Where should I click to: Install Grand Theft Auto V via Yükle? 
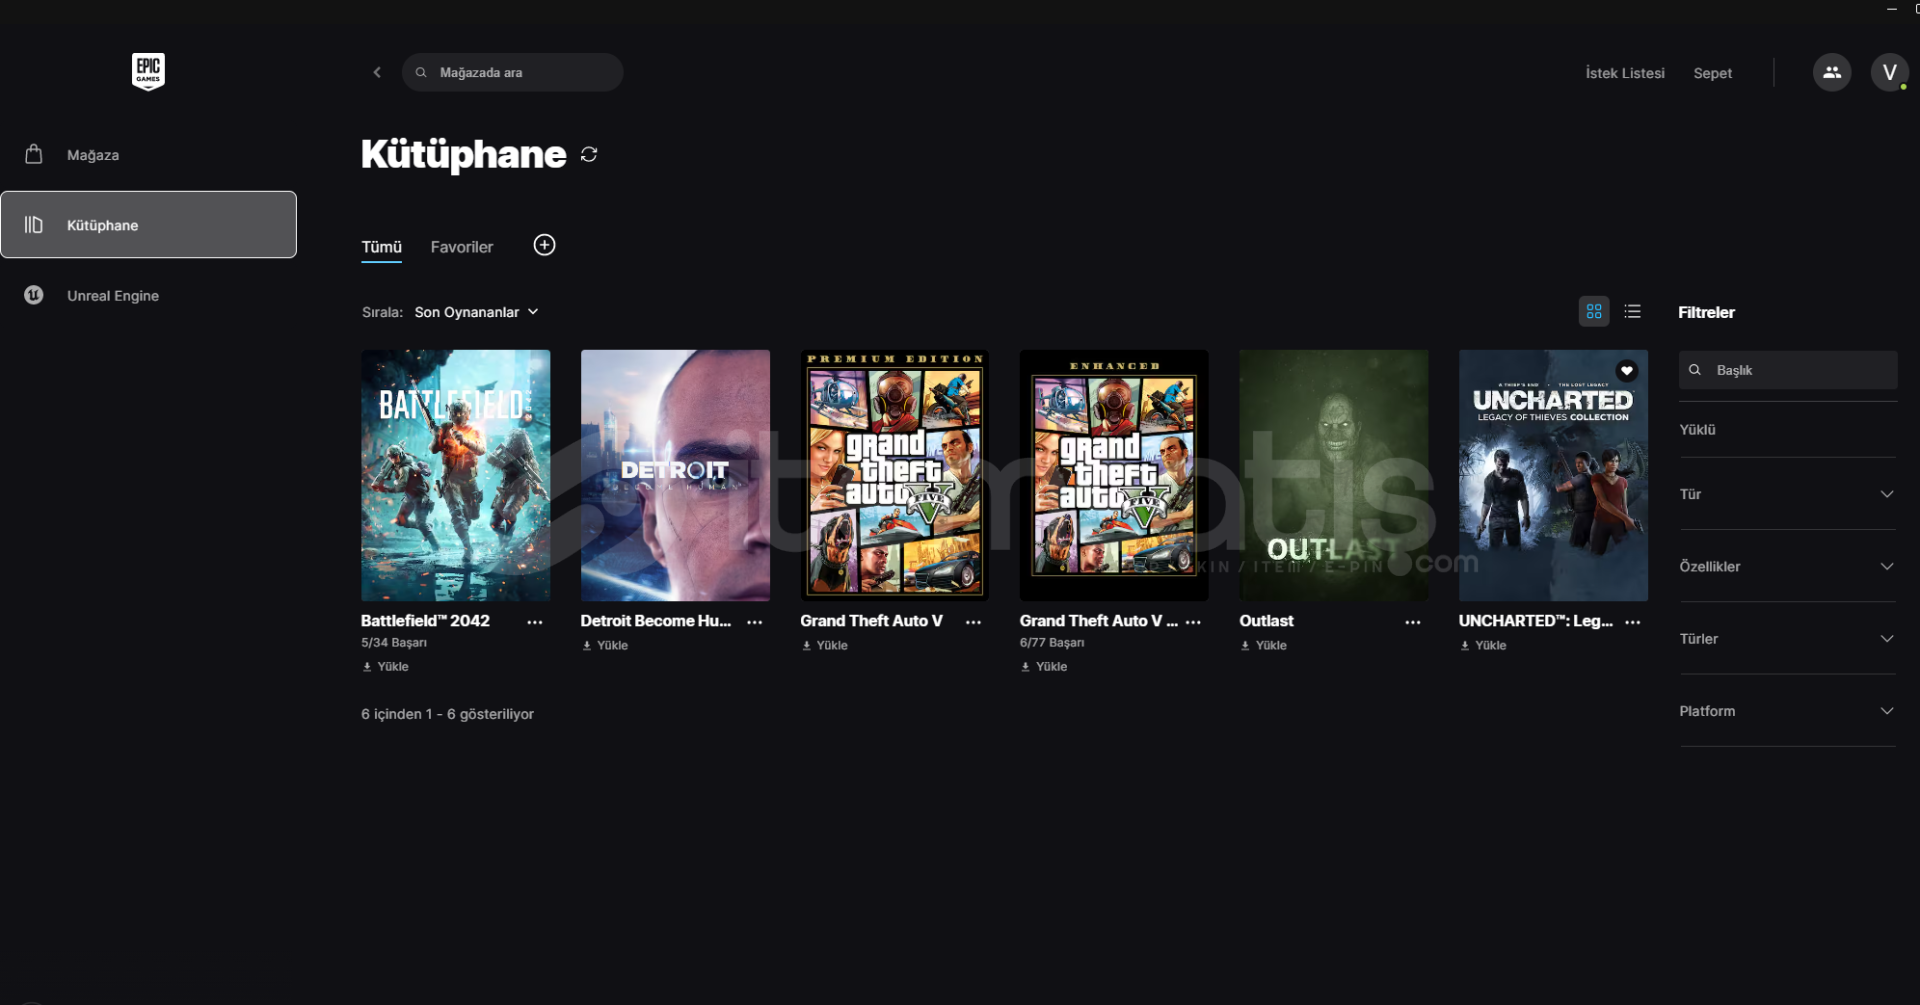tap(824, 646)
